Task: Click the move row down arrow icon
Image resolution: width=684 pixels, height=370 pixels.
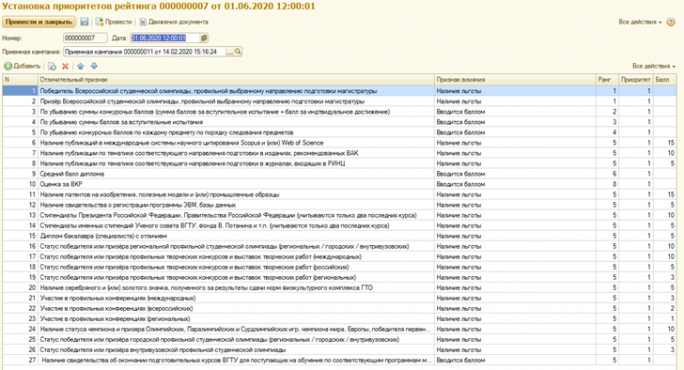Action: [x=94, y=66]
